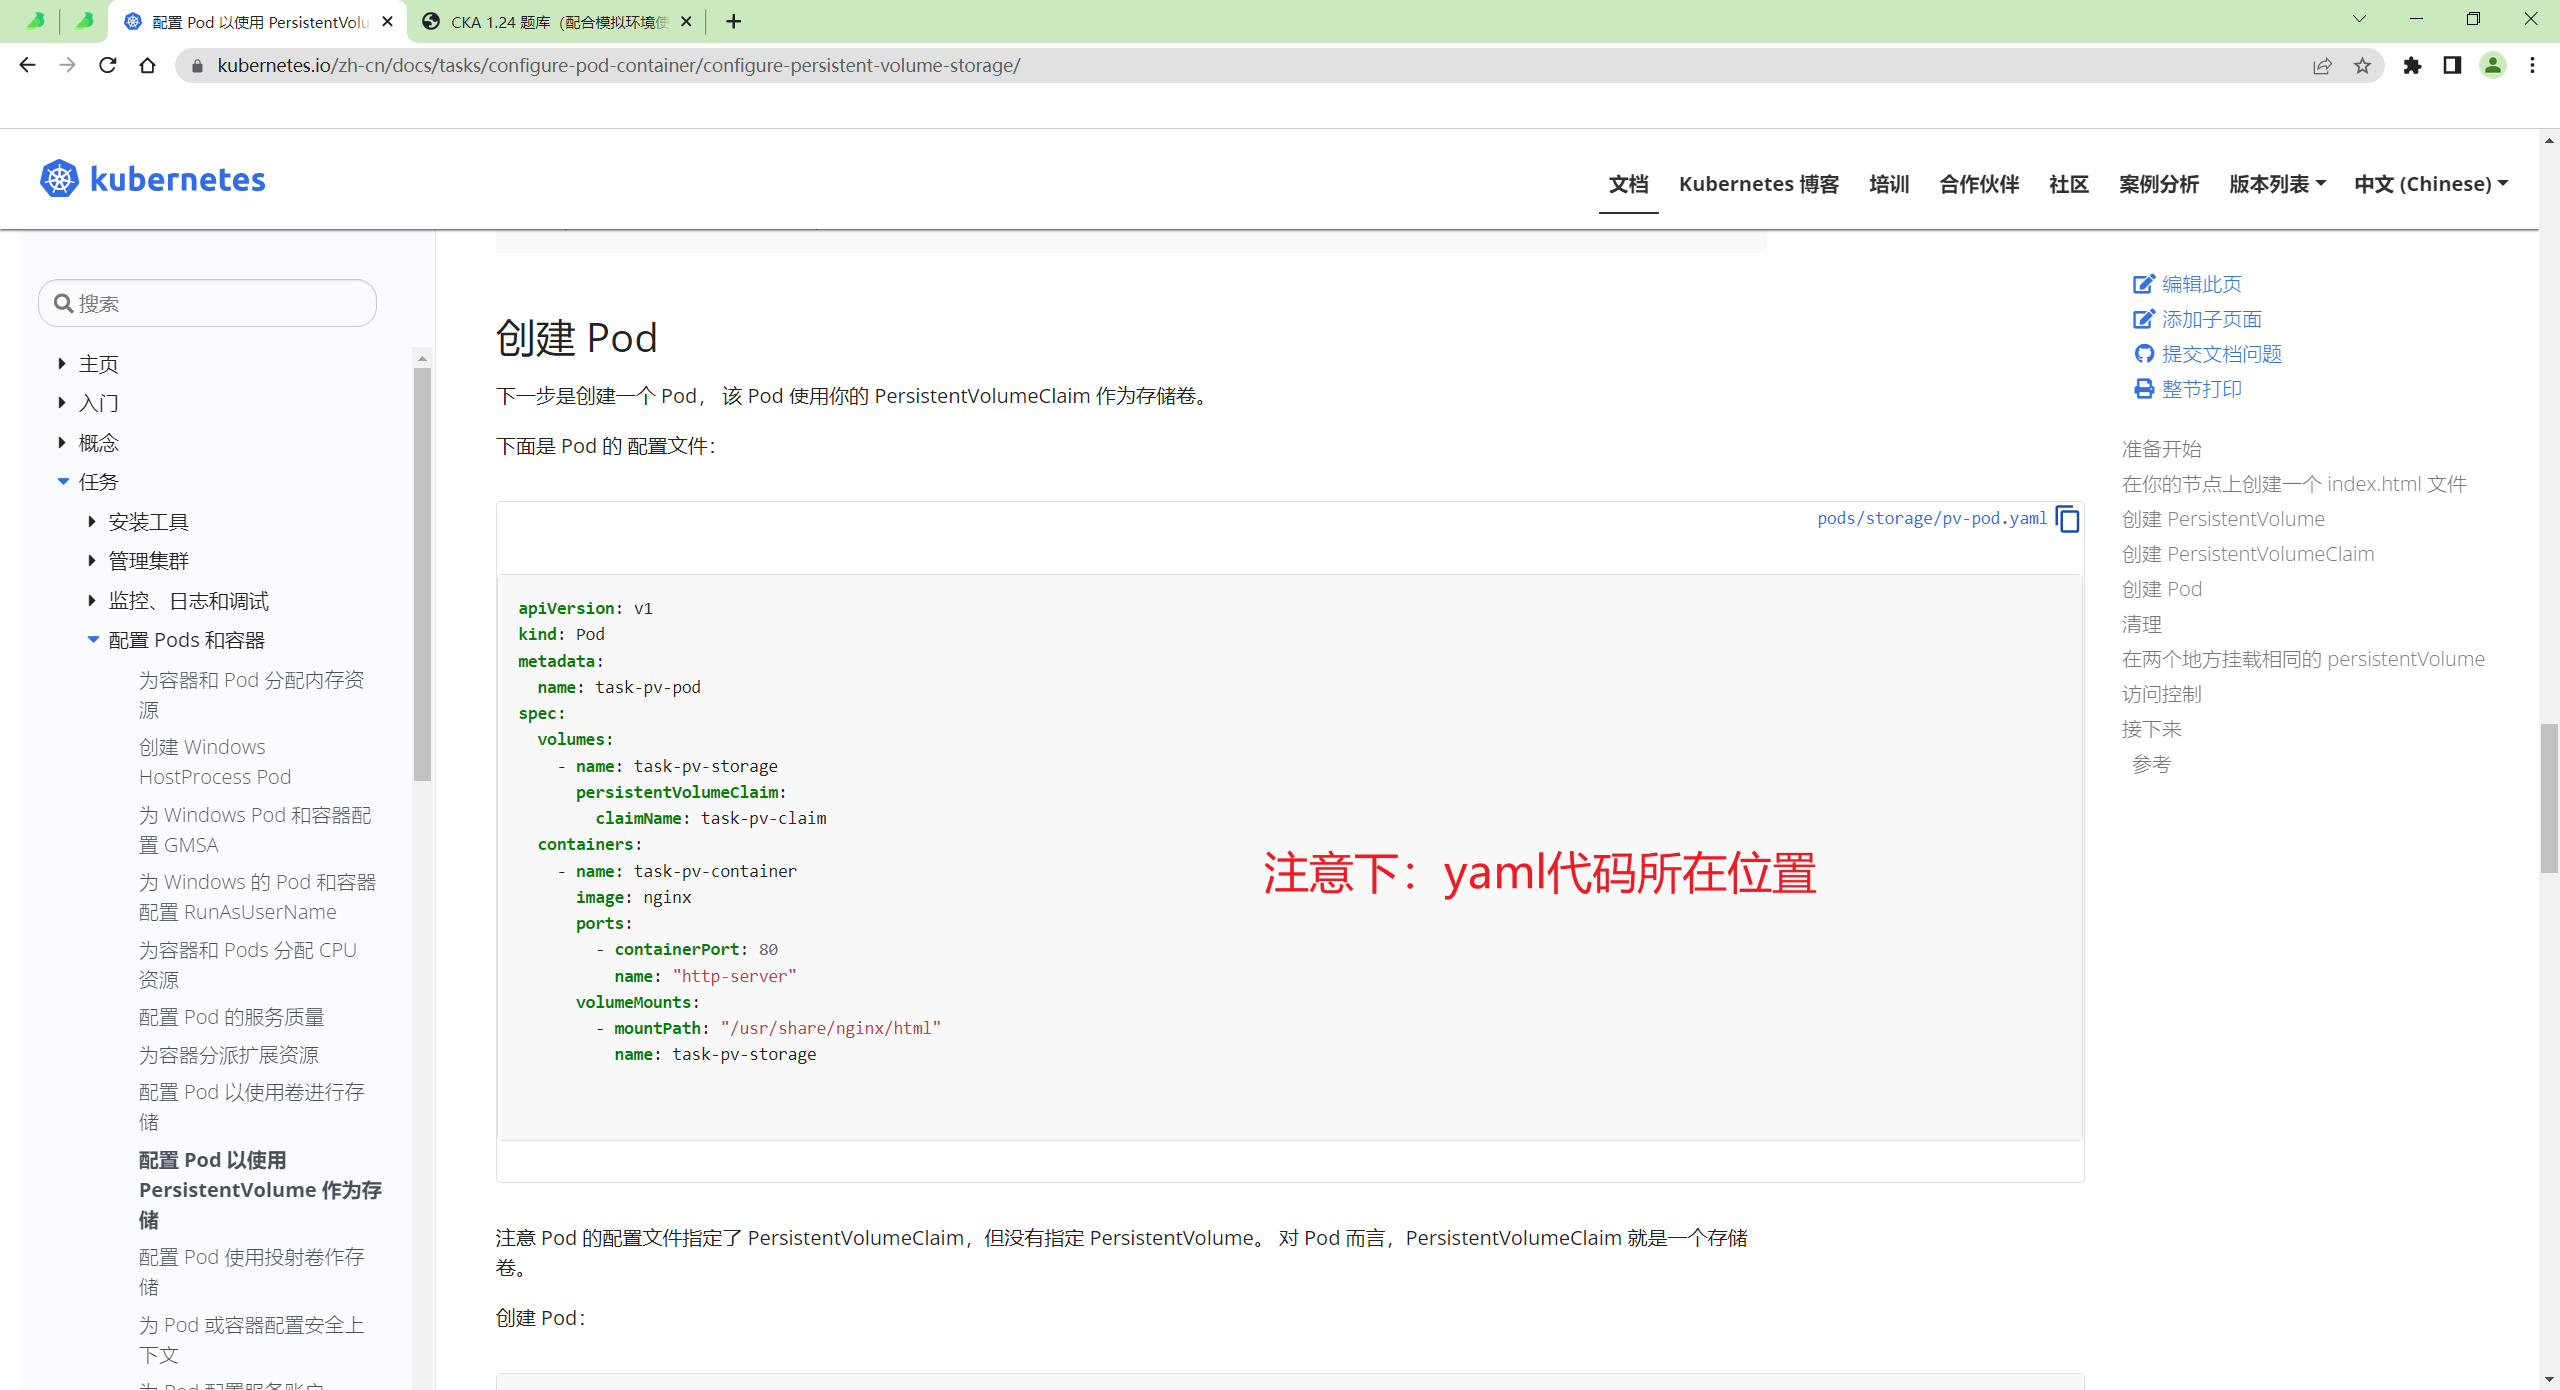
Task: Click the main page vertical scrollbar thumb
Action: coord(2549,798)
